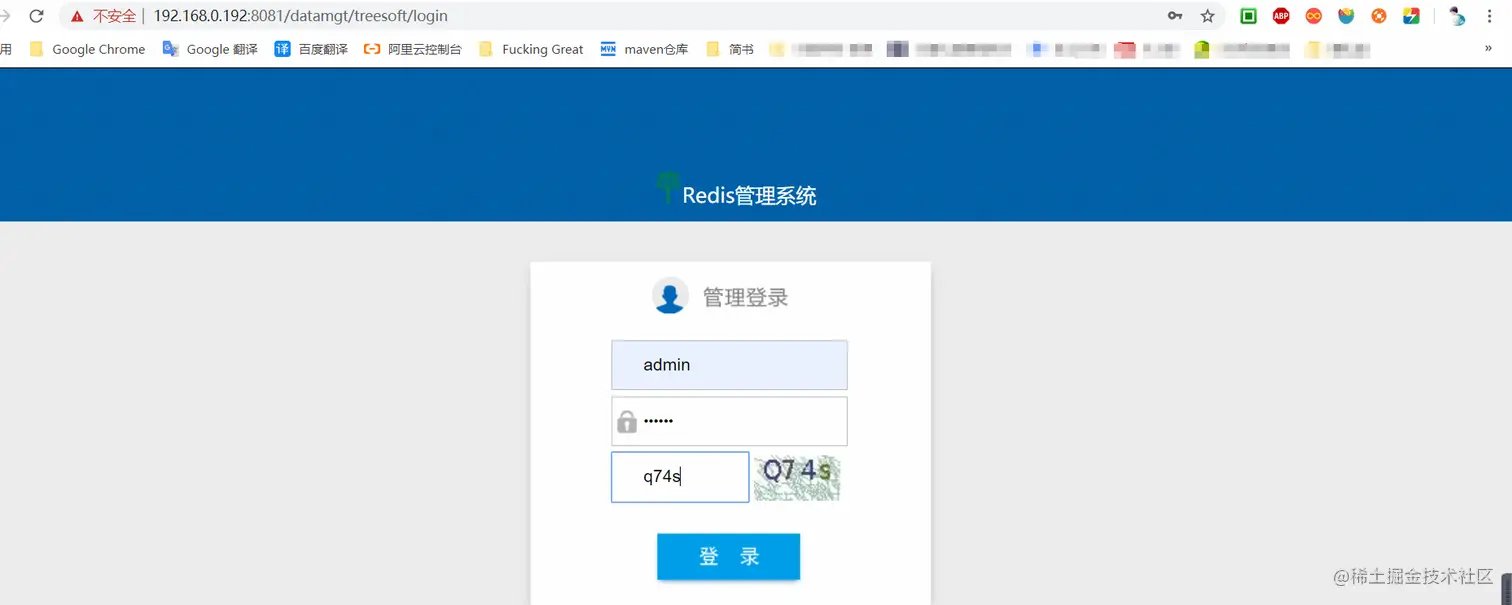Reload the page with the refresh icon
The image size is (1512, 605).
(x=37, y=16)
